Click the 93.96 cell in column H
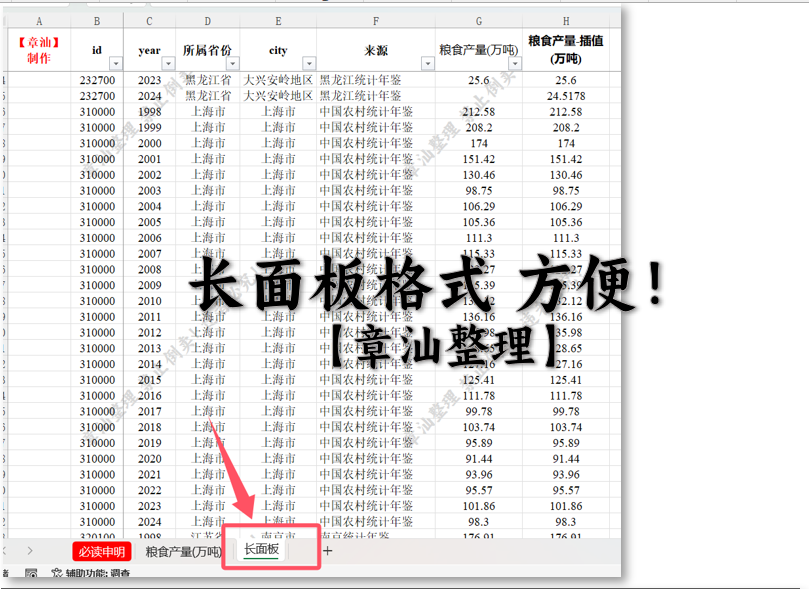The image size is (809, 589). [x=566, y=475]
